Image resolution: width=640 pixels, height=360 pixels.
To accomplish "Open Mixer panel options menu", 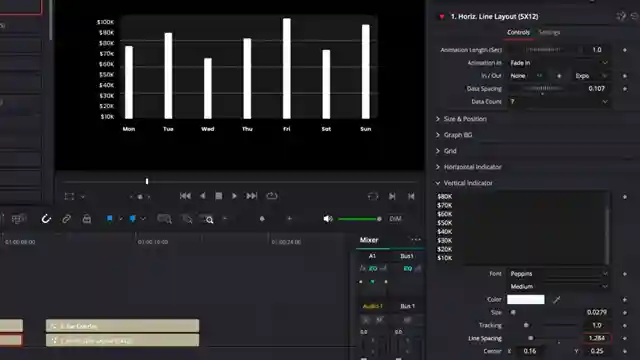I will 416,240.
